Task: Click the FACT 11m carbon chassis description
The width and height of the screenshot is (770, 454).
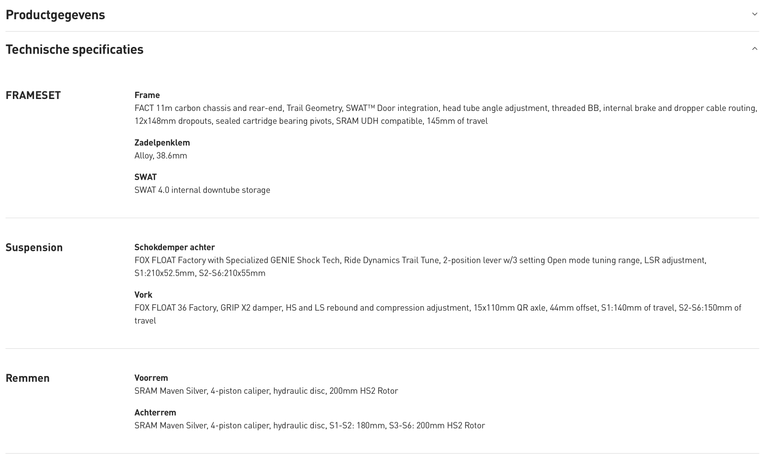Action: point(446,114)
